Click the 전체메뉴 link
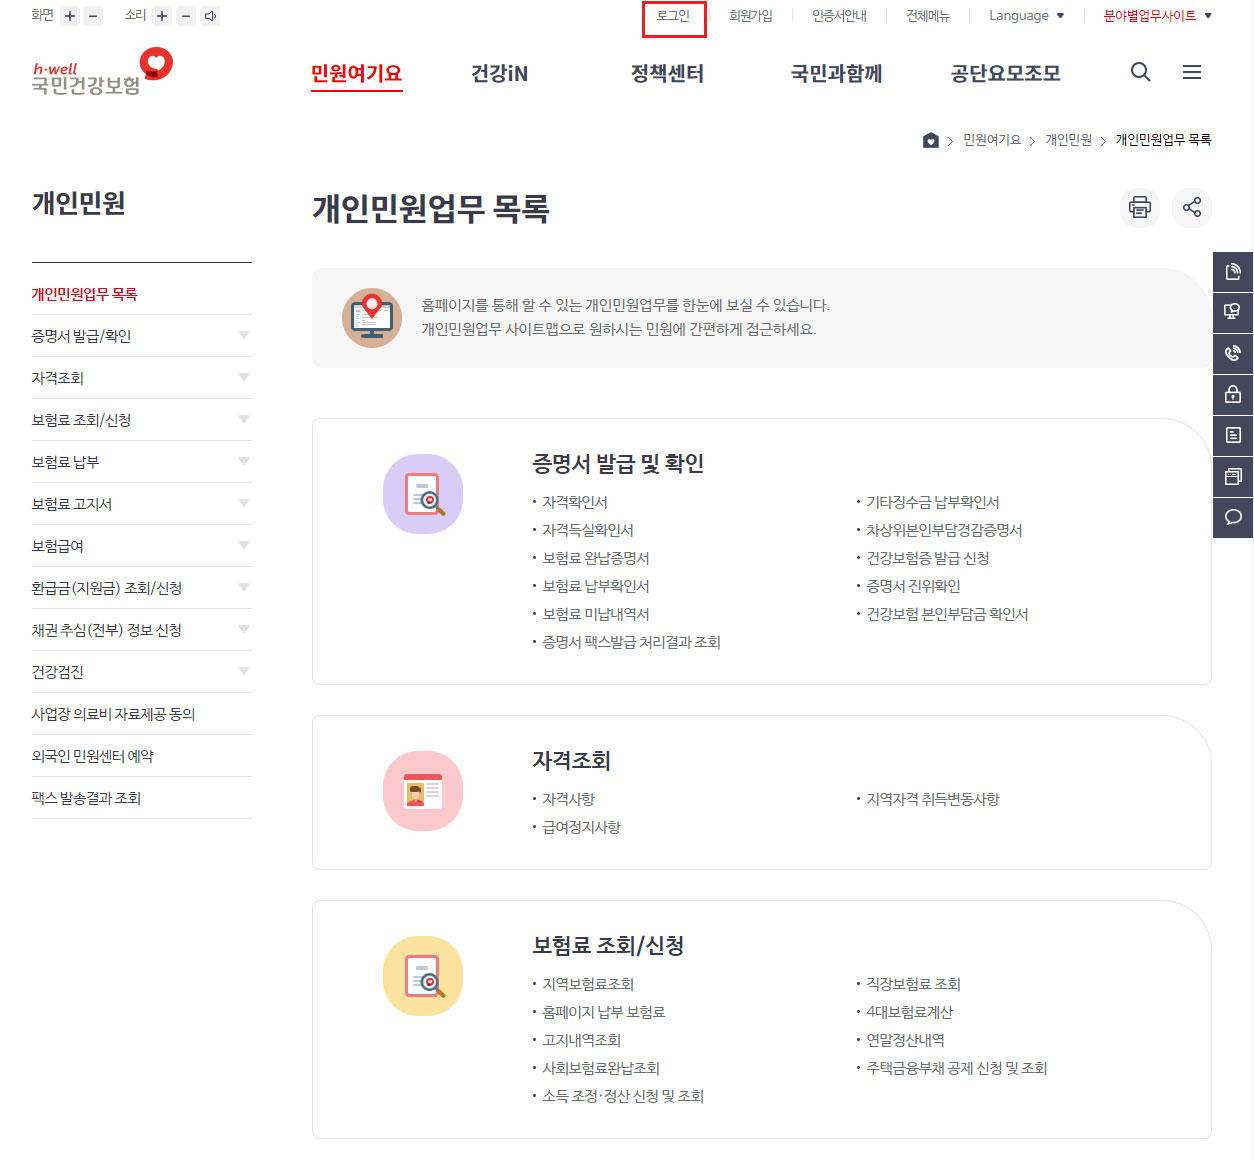 (928, 16)
